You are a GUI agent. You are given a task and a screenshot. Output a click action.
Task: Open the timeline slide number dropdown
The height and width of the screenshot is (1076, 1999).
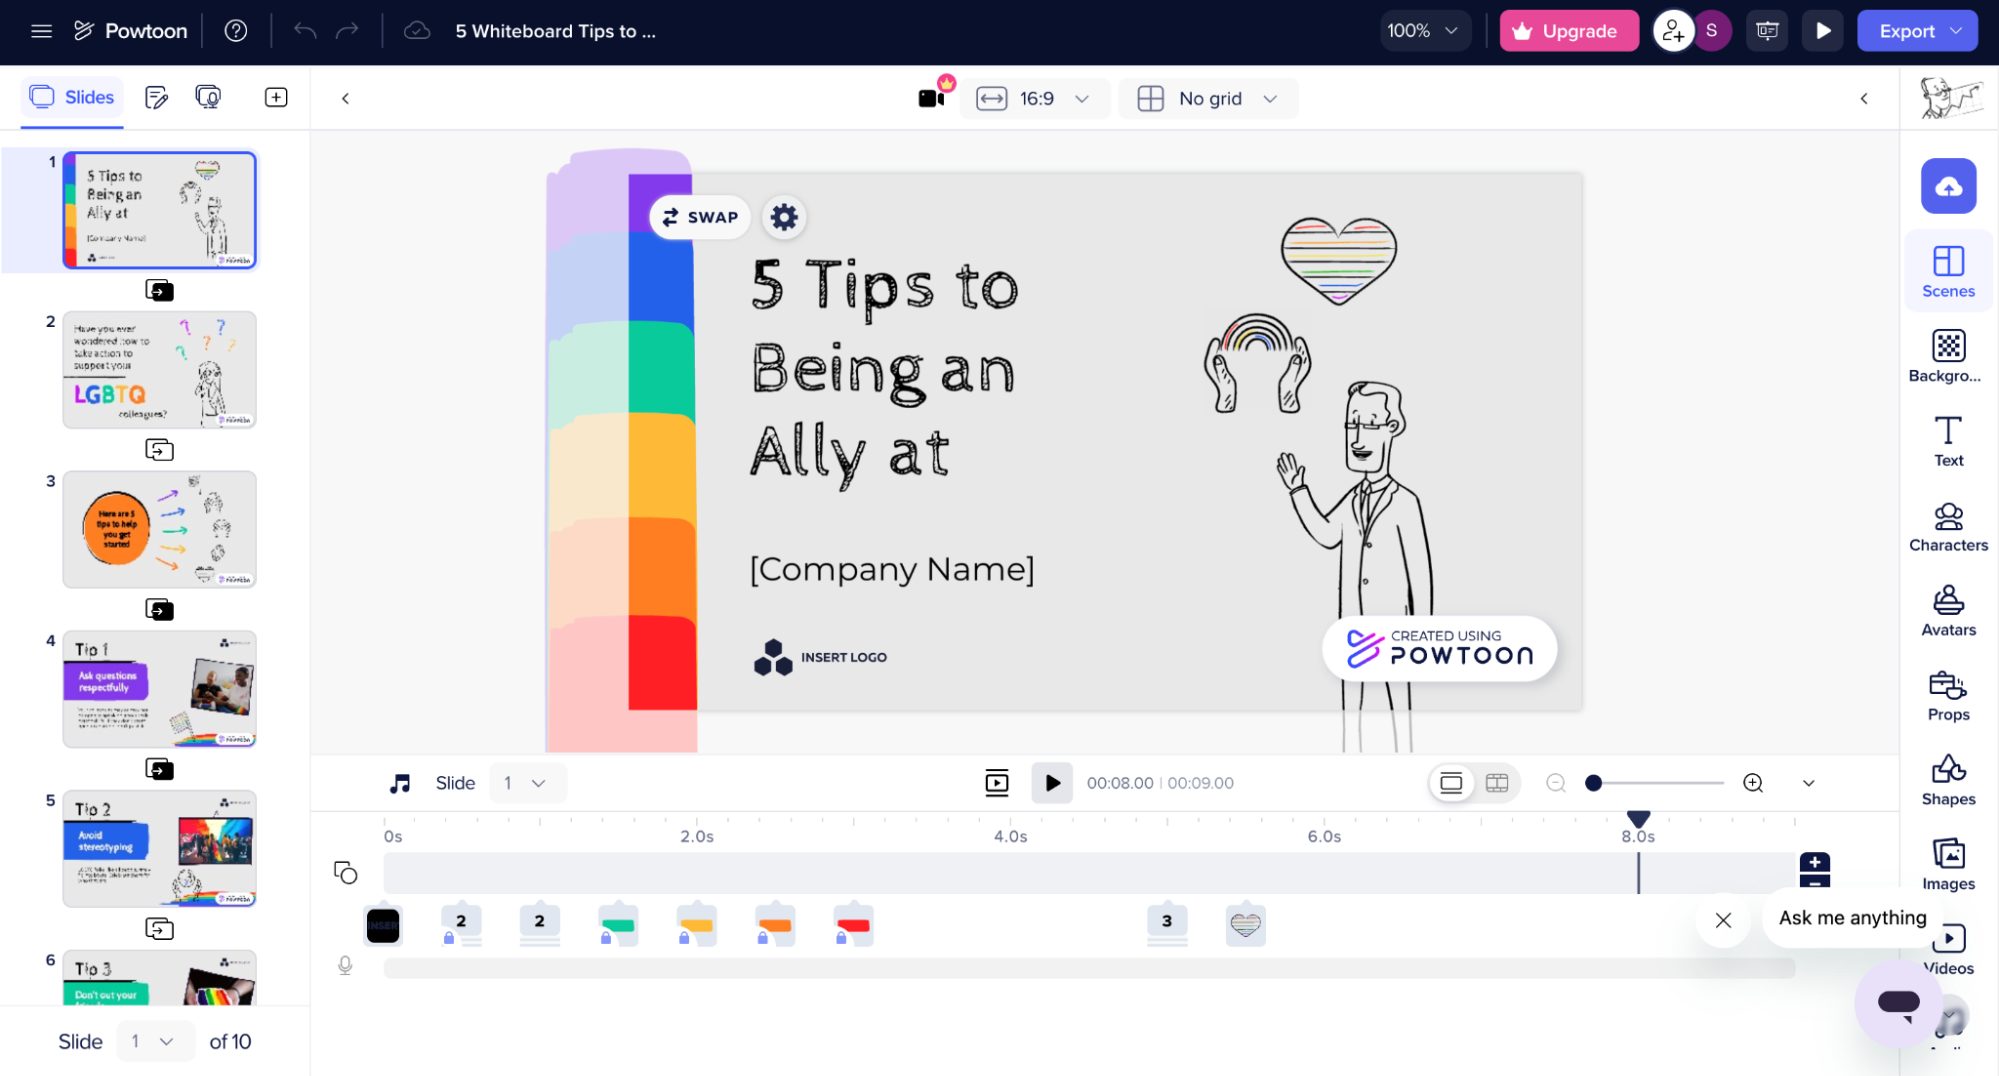(x=527, y=783)
